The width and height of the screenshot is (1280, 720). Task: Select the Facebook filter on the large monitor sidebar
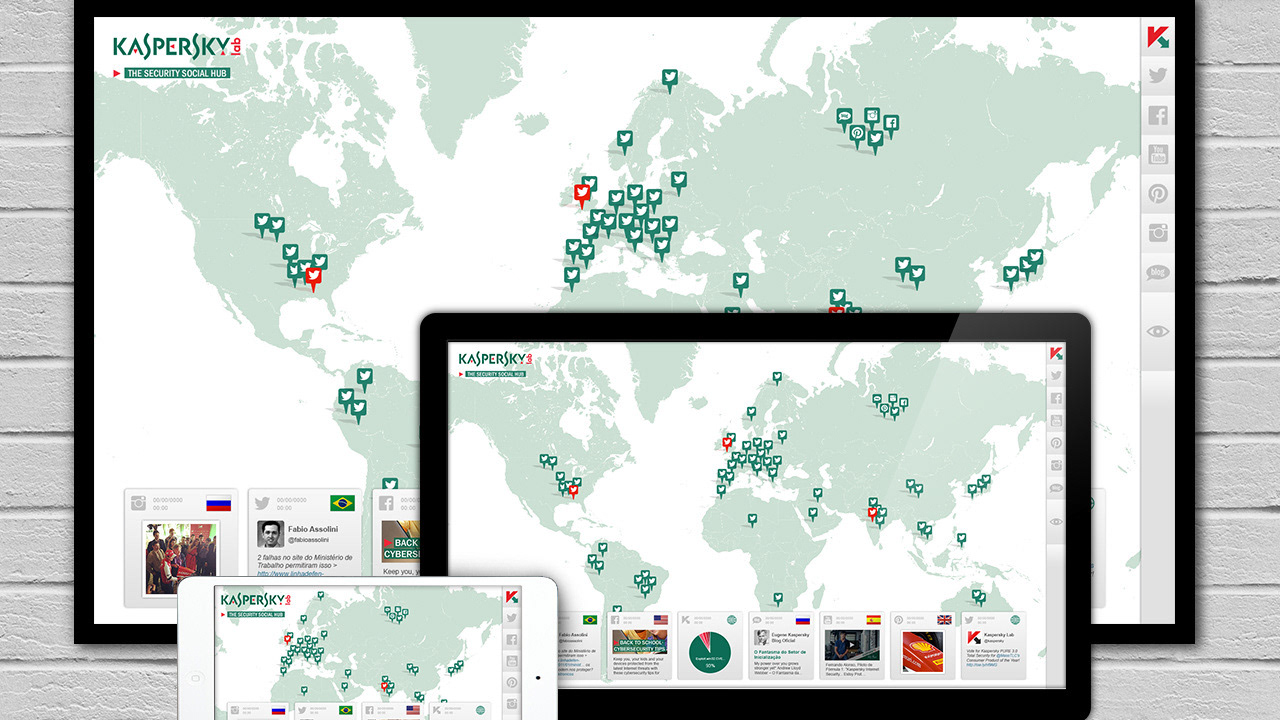click(x=1158, y=115)
